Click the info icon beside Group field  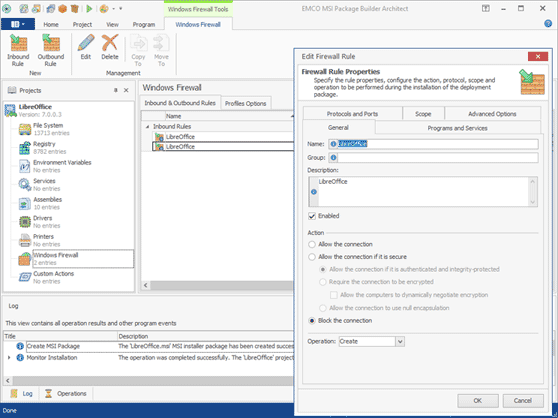pyautogui.click(x=333, y=158)
